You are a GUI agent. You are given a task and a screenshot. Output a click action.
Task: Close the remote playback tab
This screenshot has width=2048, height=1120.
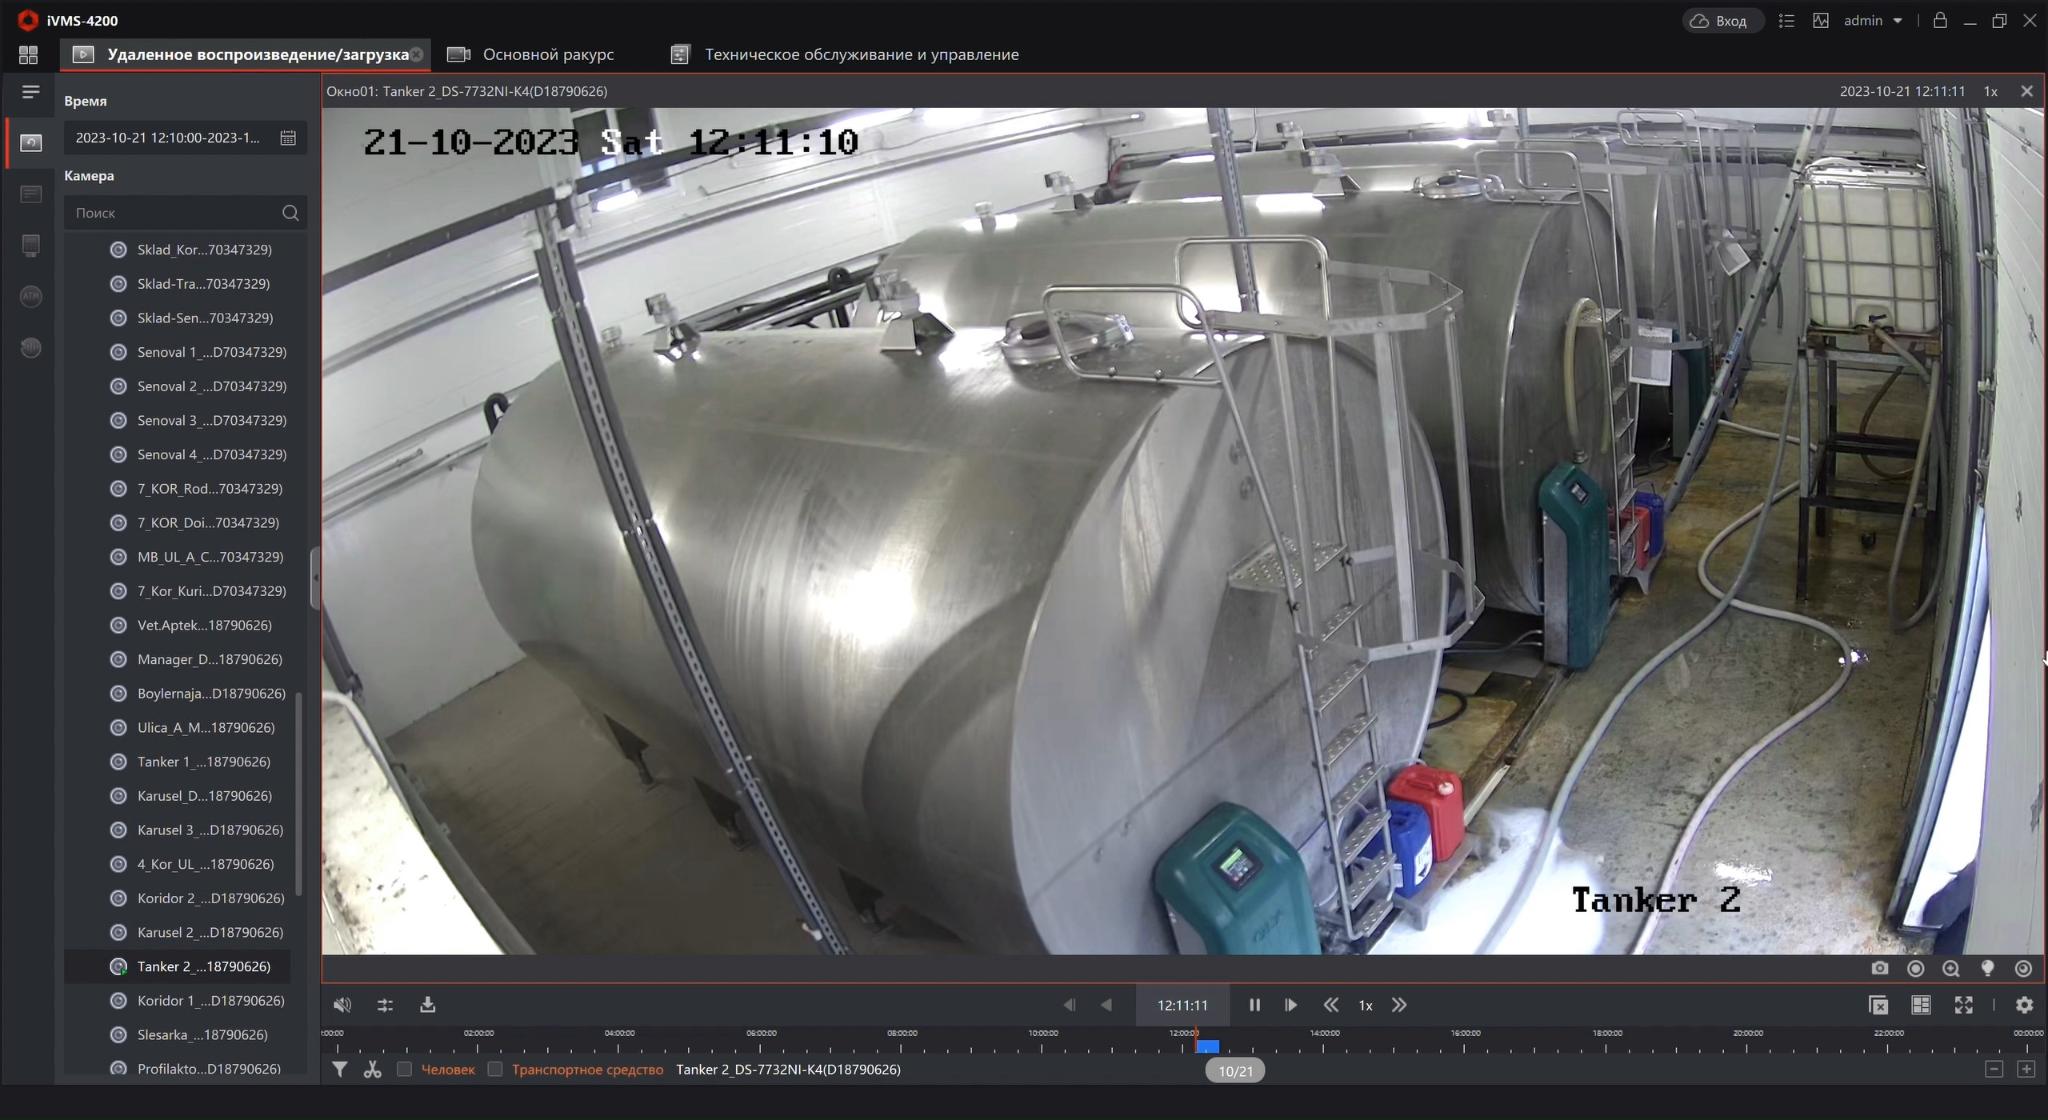(417, 55)
